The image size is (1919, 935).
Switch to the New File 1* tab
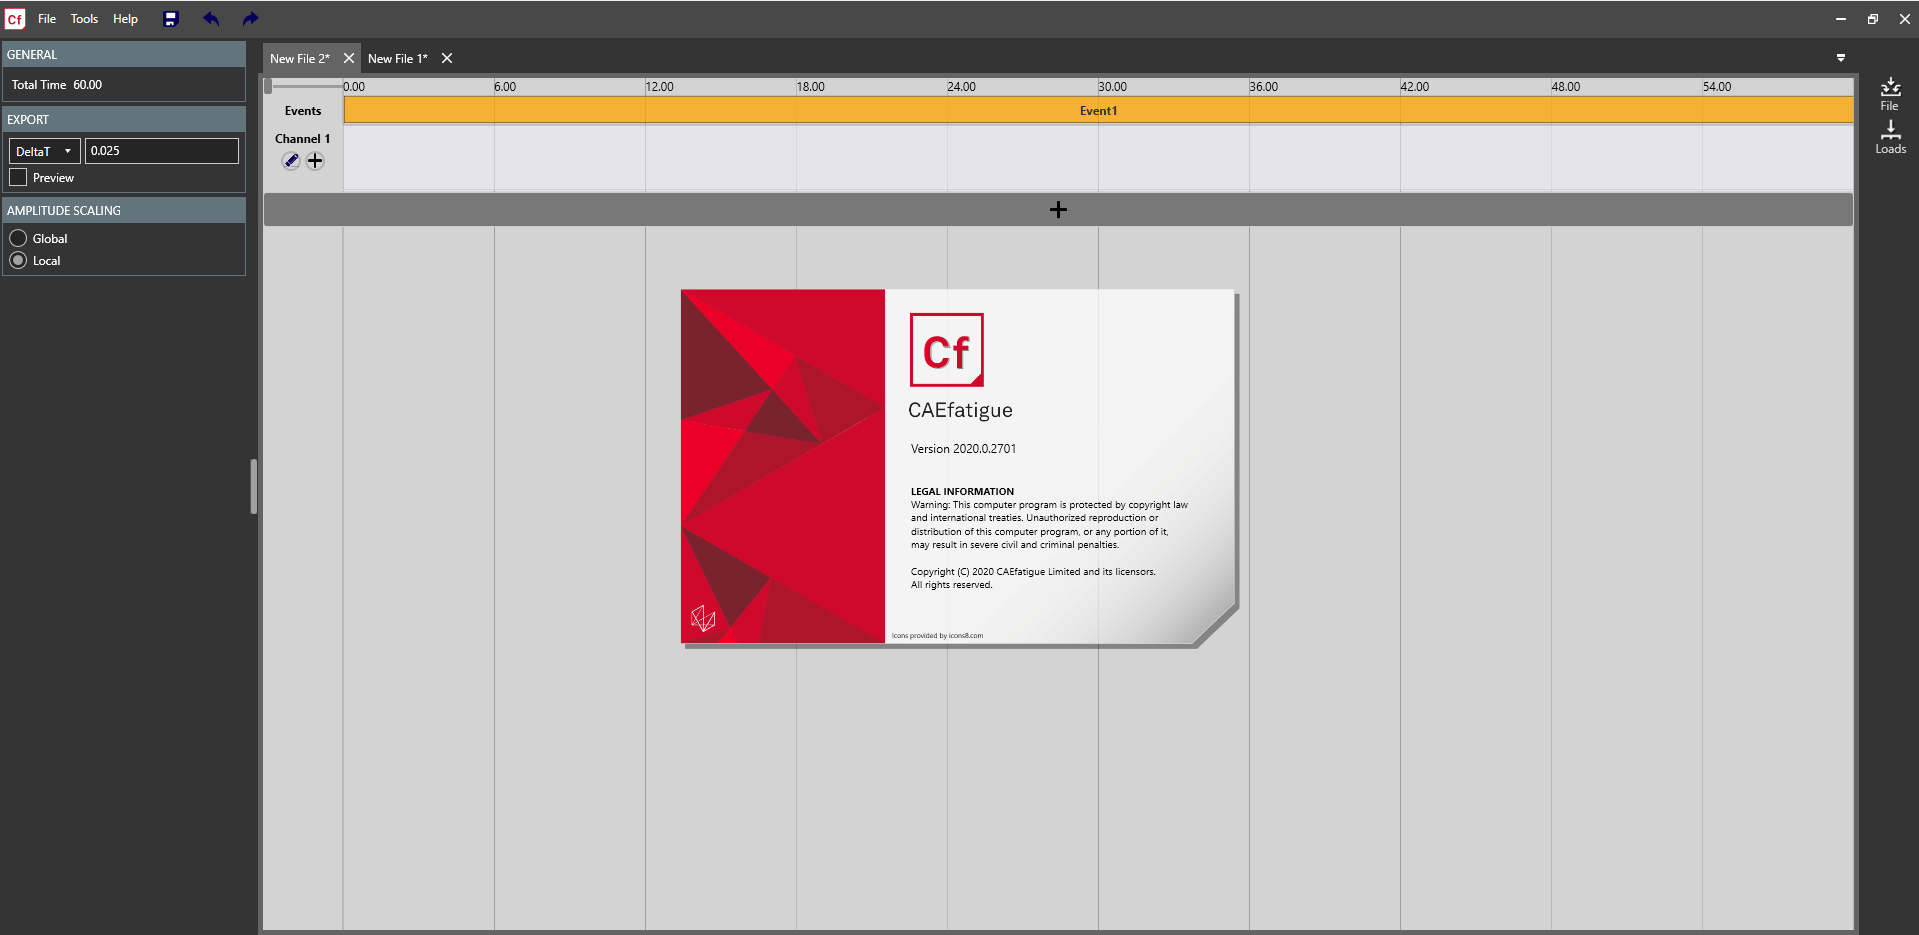(x=398, y=58)
